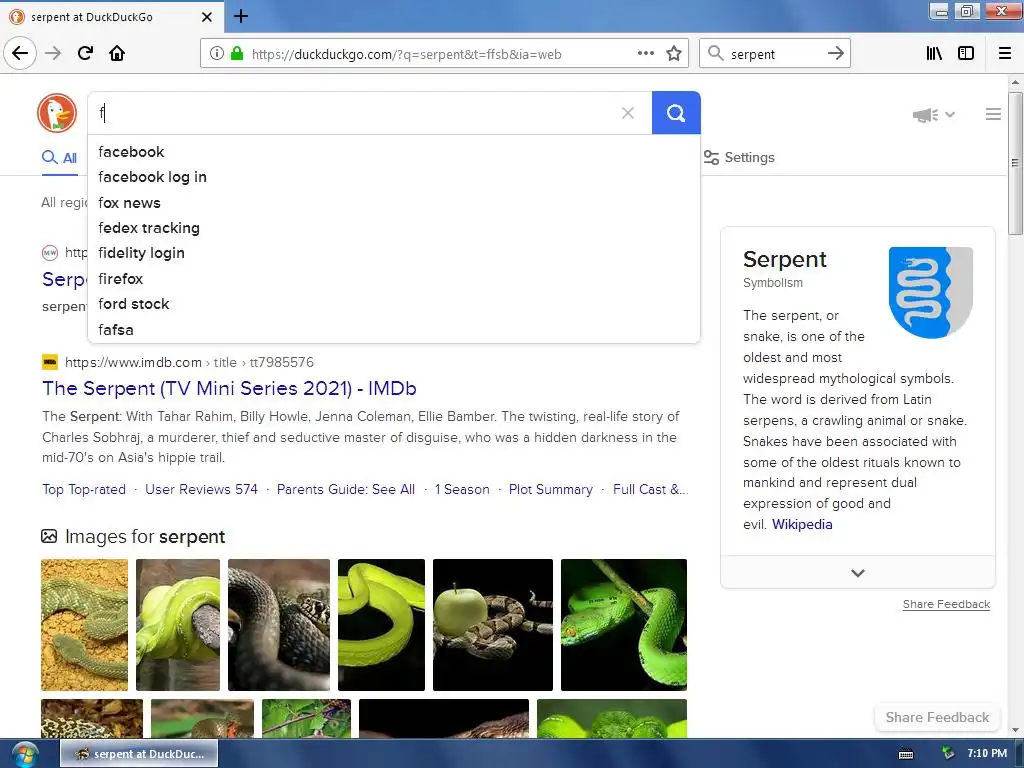Choose the 'firefox' suggestion
The width and height of the screenshot is (1024, 768).
click(394, 279)
